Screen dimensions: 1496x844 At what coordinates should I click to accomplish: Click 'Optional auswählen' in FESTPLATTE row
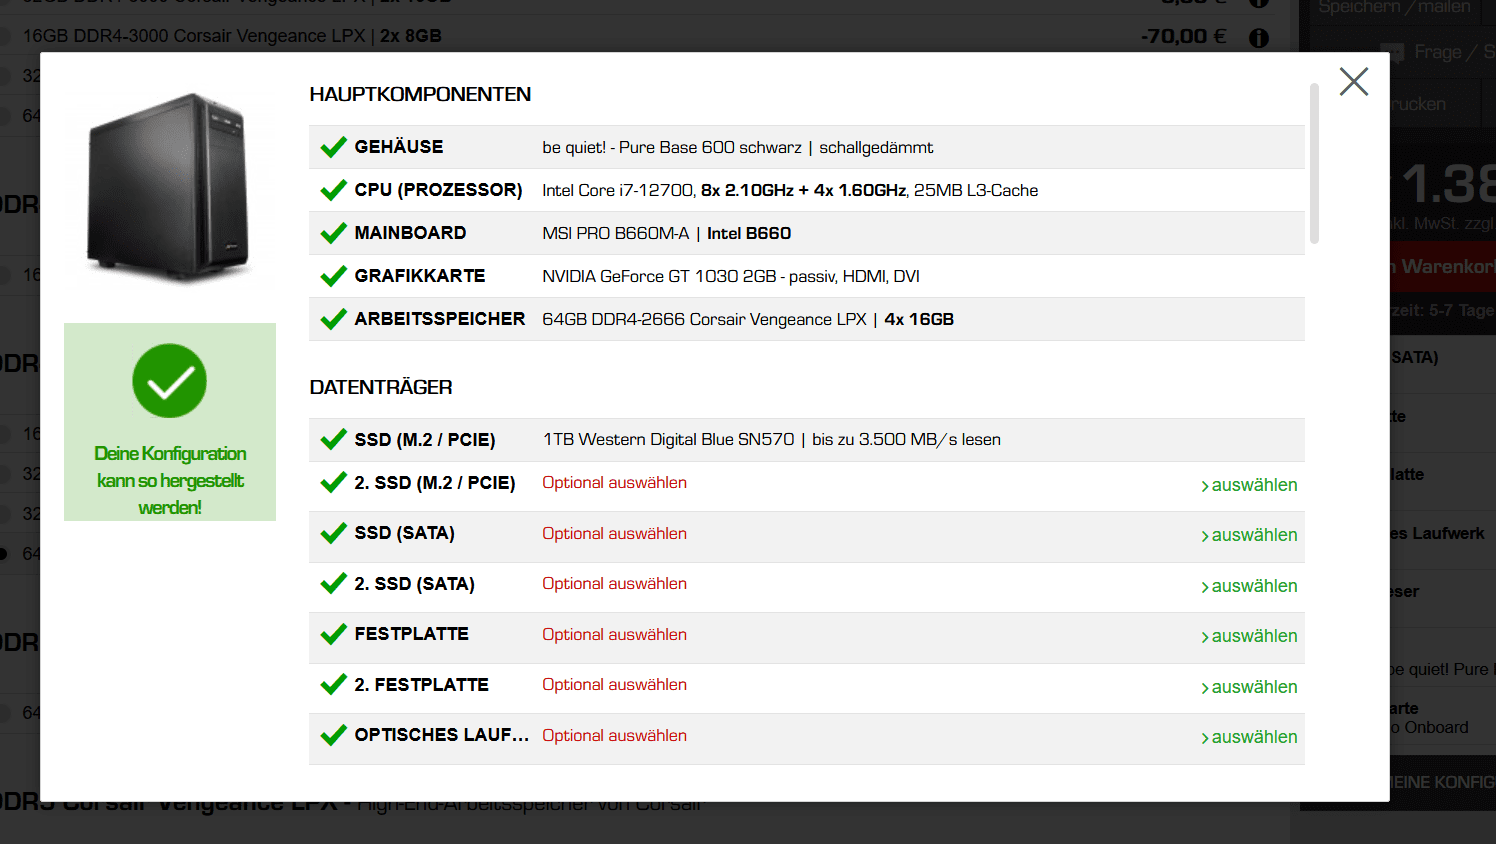pos(614,634)
